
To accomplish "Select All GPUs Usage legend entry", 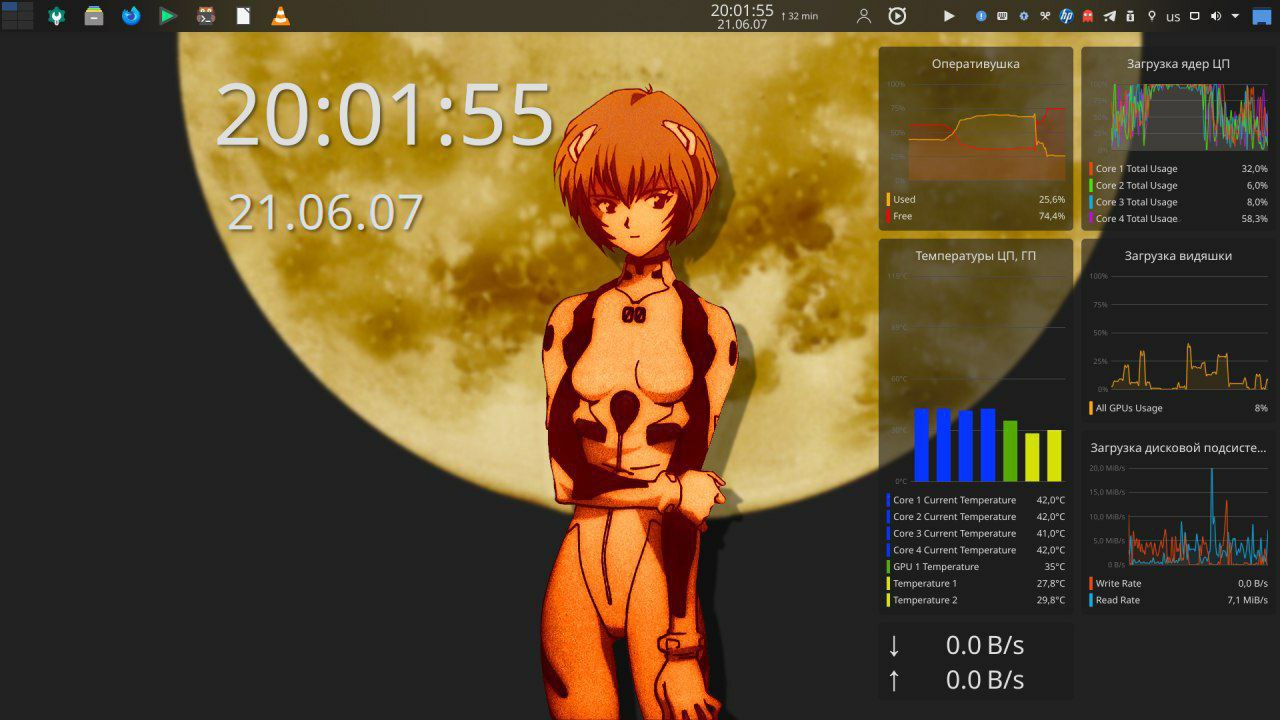I will (1179, 408).
